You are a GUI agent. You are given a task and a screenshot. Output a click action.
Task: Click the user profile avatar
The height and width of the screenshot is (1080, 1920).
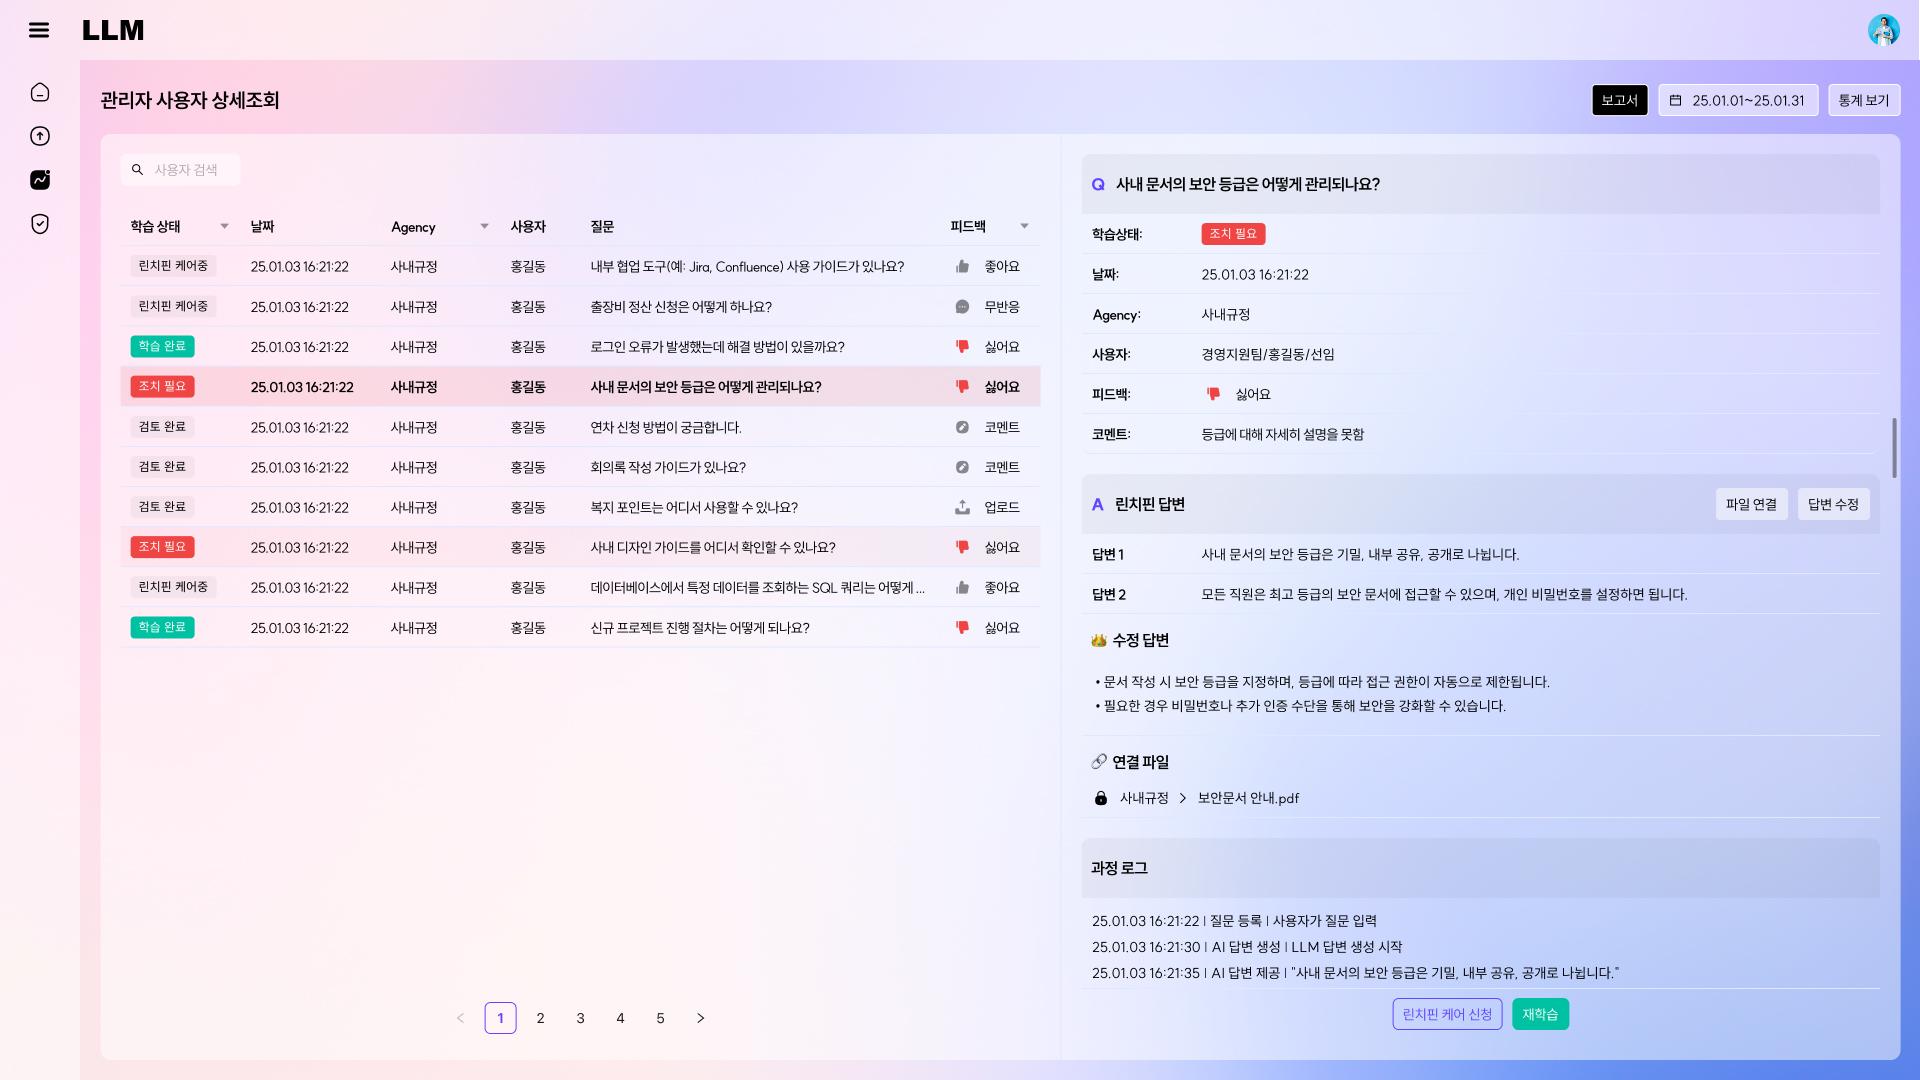(1883, 30)
